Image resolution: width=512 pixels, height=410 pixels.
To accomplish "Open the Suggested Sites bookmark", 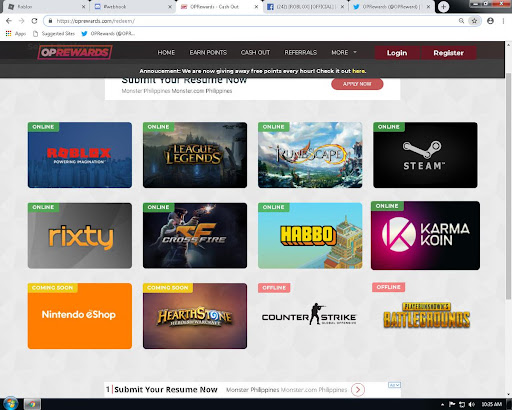I will (54, 33).
